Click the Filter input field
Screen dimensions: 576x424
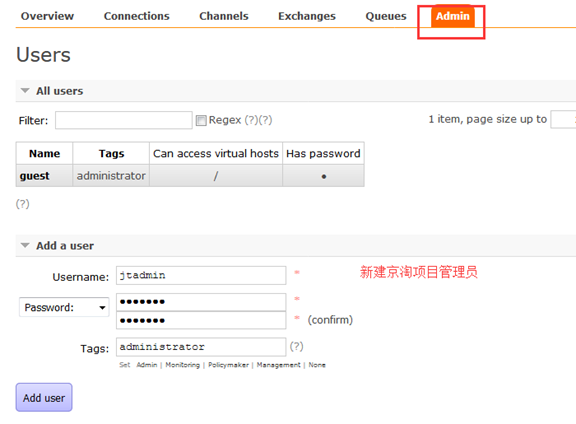(123, 120)
